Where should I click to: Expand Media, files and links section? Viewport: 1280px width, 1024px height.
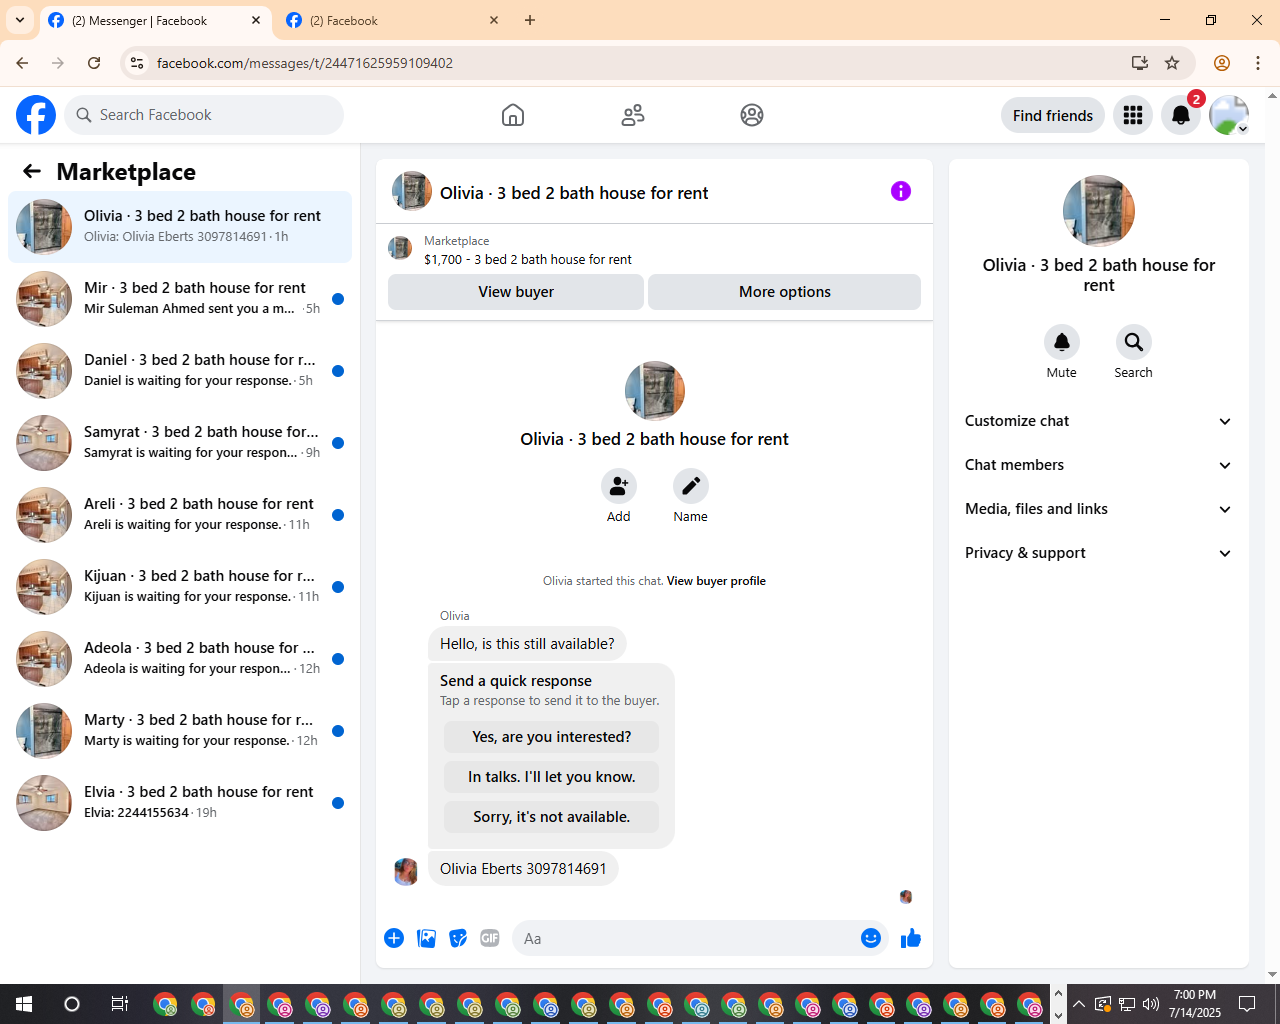[x=1099, y=509]
